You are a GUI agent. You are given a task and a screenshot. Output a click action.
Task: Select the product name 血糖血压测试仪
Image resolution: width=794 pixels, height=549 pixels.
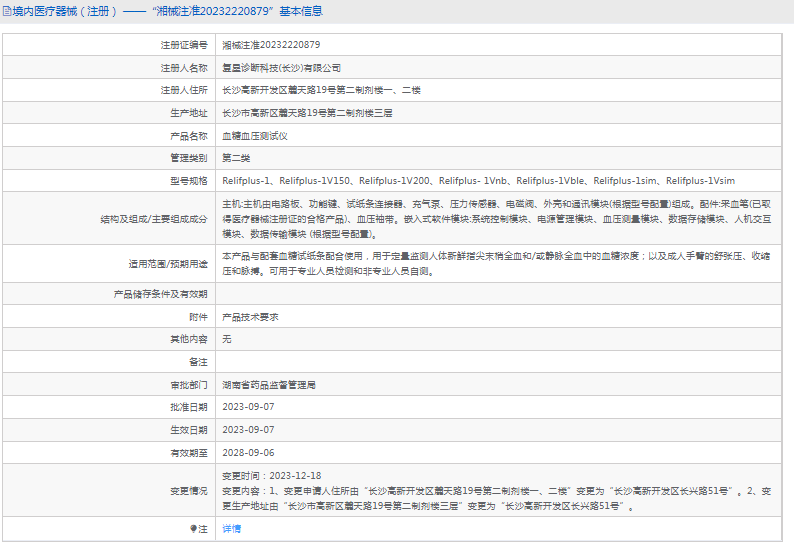coord(255,136)
